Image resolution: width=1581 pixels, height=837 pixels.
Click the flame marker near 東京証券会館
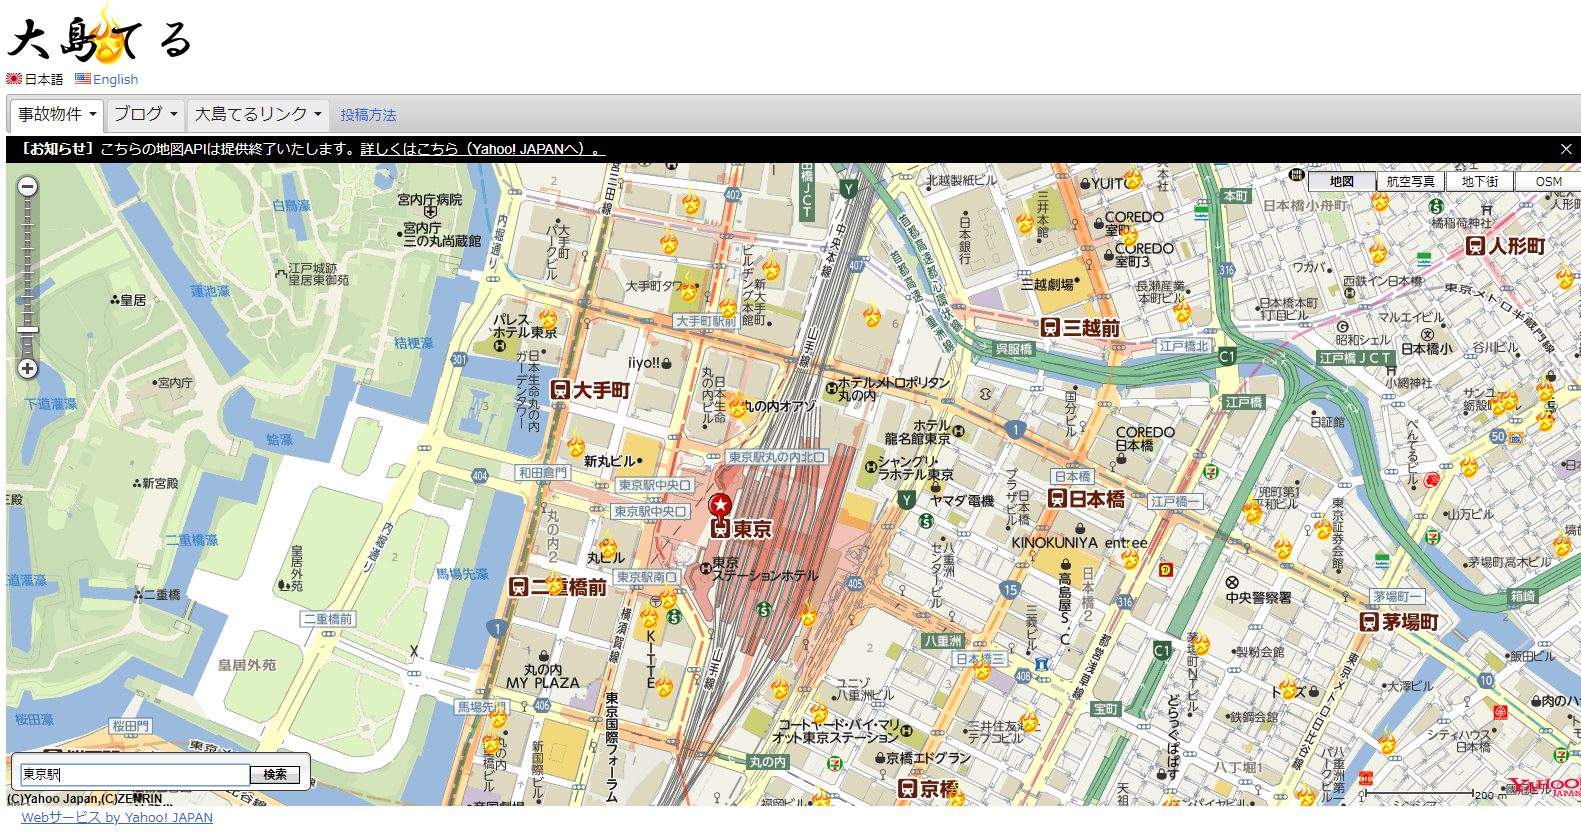click(1324, 526)
